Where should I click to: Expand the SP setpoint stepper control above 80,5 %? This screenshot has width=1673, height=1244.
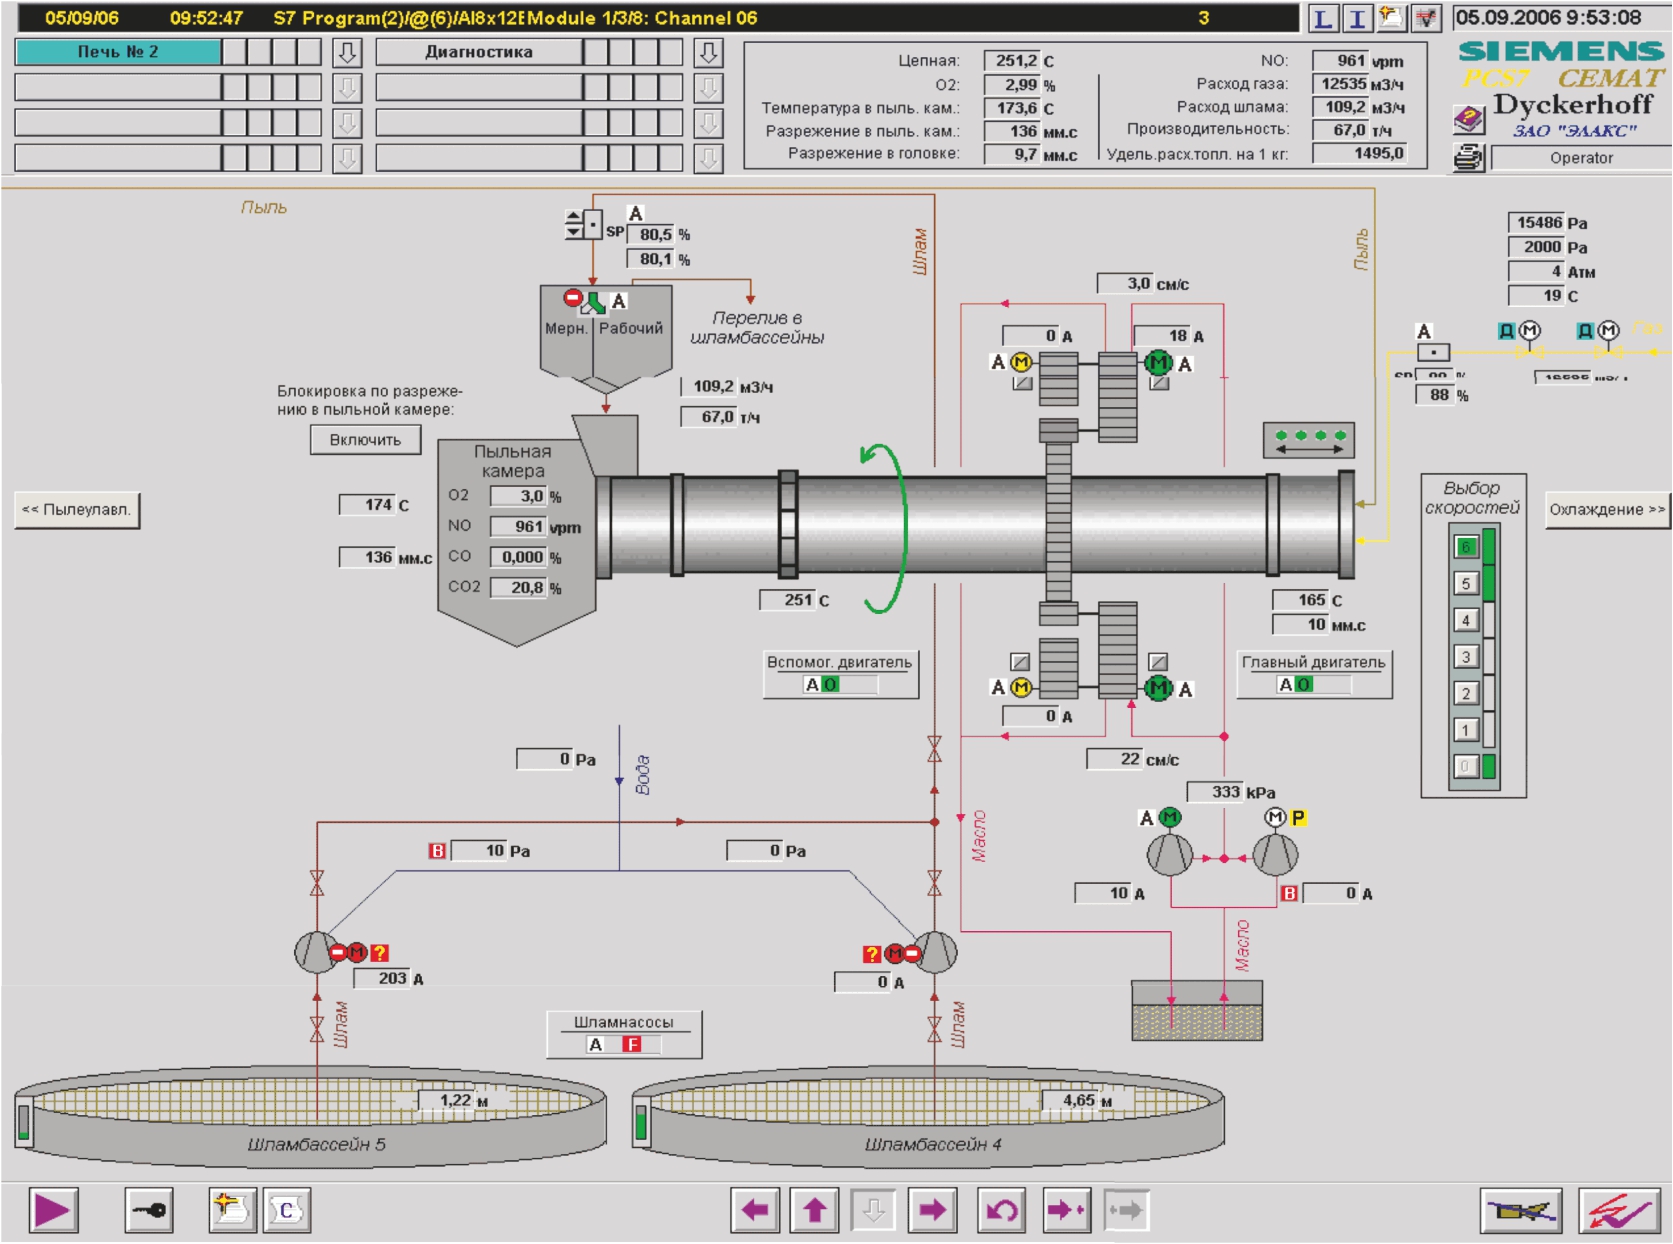click(574, 222)
